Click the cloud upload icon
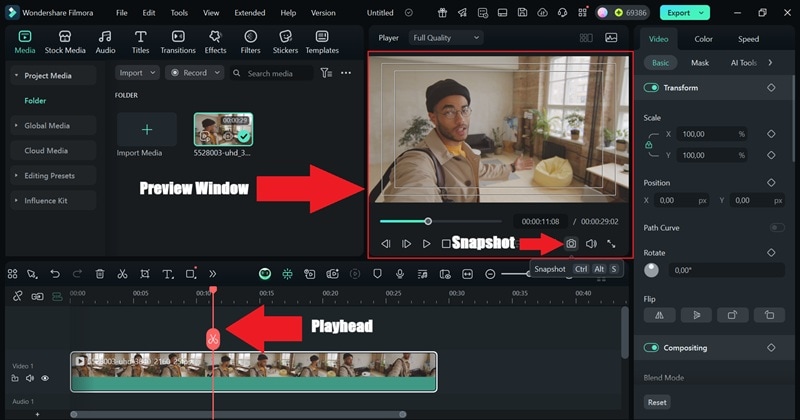 coord(542,13)
